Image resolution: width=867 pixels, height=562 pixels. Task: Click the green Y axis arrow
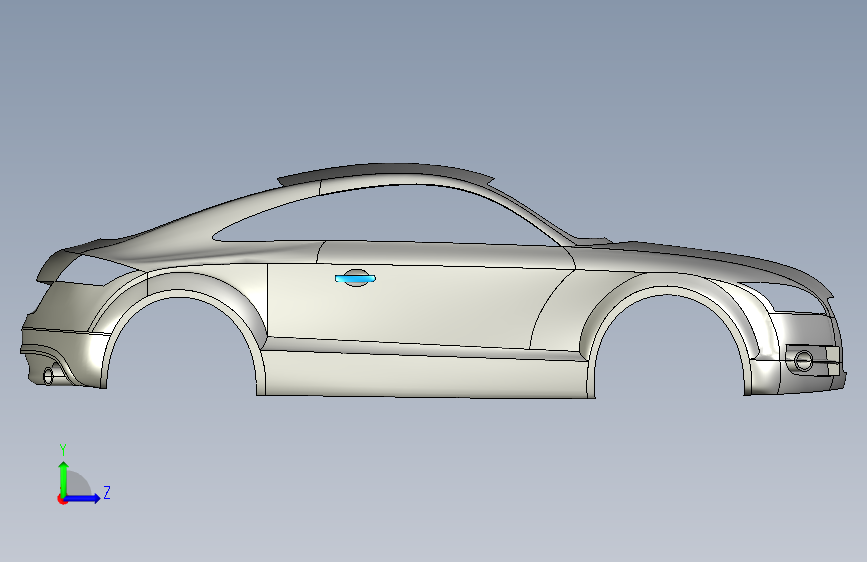coord(64,478)
